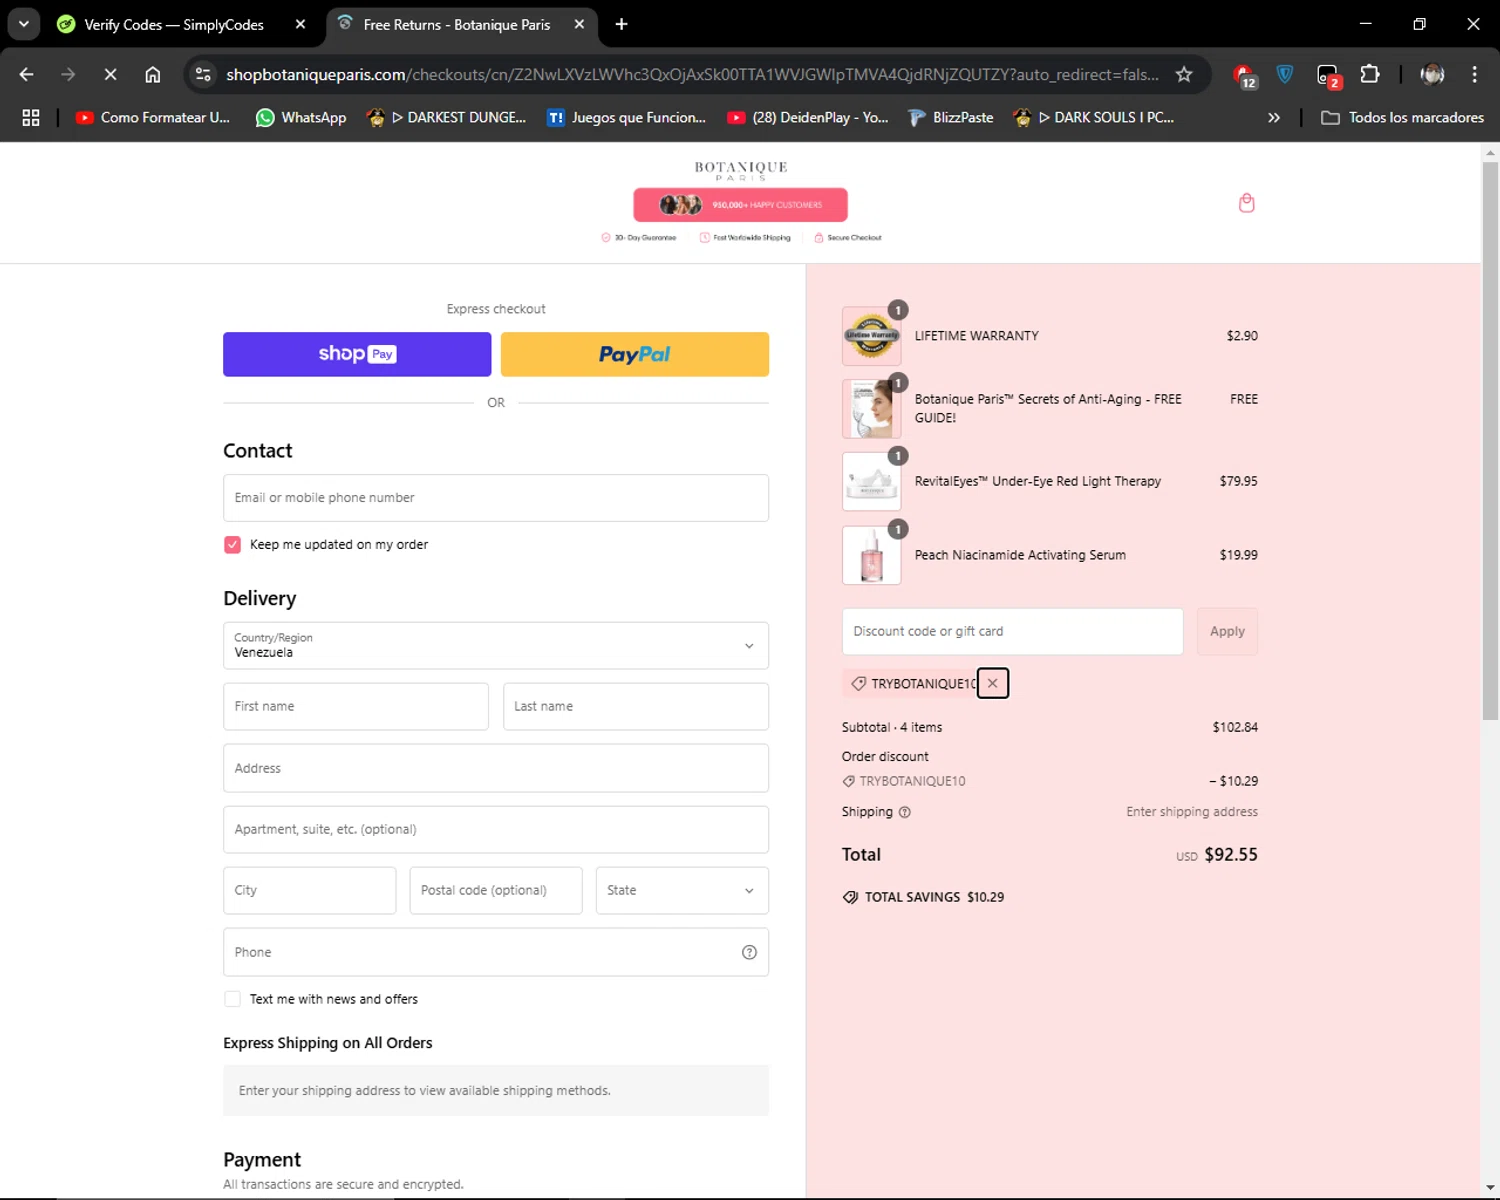Stop loading the page
Viewport: 1500px width, 1200px height.
110,74
